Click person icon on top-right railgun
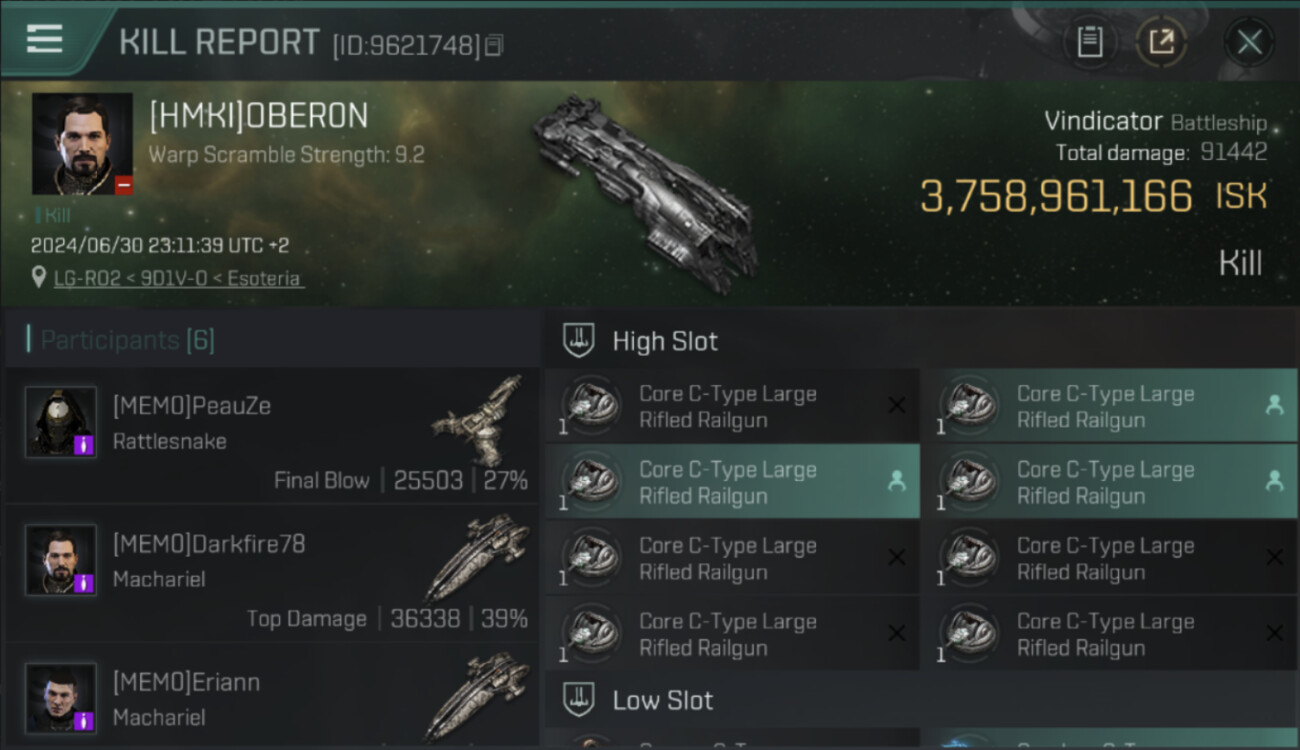Image resolution: width=1300 pixels, height=750 pixels. (1274, 405)
